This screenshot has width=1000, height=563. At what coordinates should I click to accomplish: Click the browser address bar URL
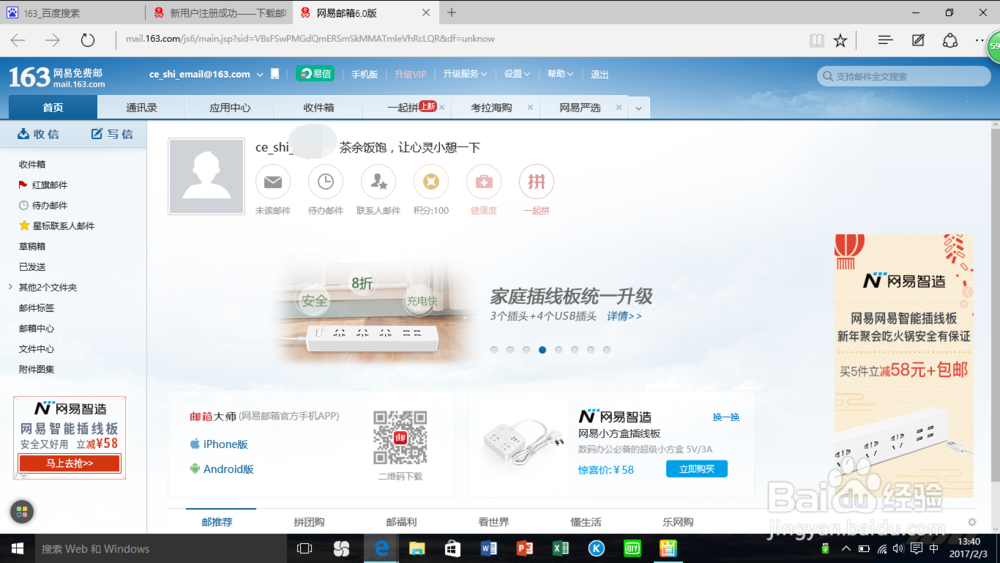coord(310,39)
